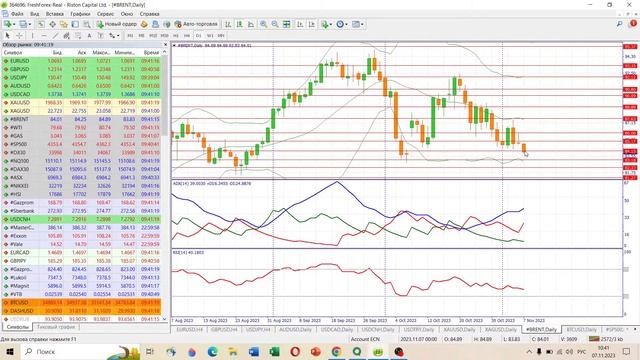Image resolution: width=640 pixels, height=360 pixels.
Task: Switch chart to Bar Chart mode
Action: (x=228, y=24)
